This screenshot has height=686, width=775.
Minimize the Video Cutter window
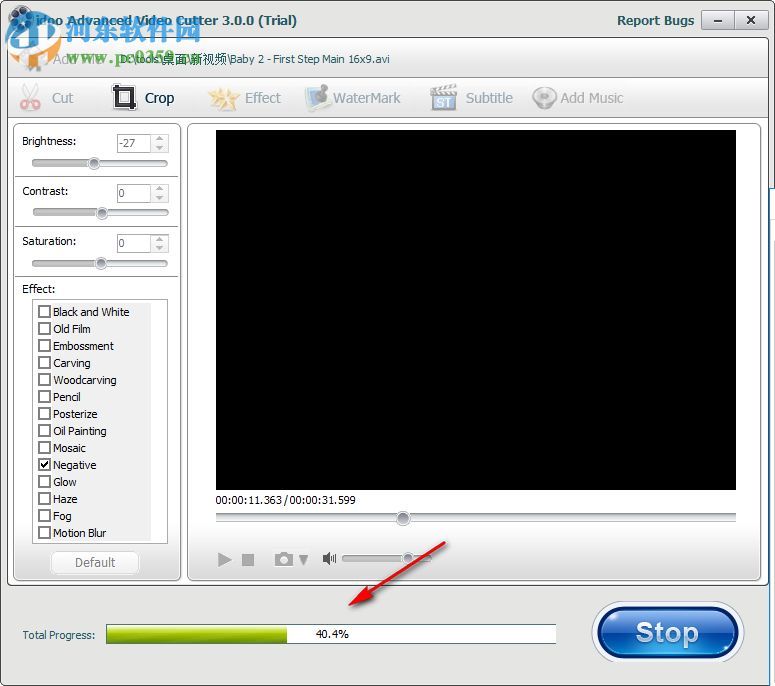coord(718,20)
